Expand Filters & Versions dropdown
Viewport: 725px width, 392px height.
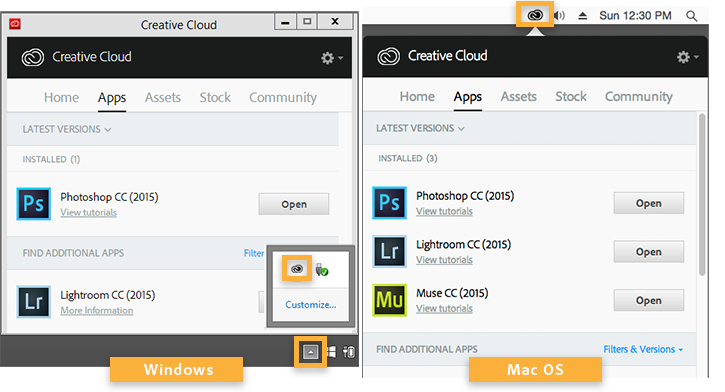click(643, 349)
